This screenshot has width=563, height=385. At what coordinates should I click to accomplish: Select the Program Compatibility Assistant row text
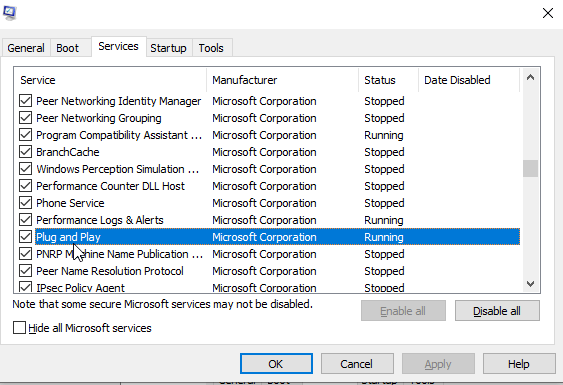point(119,135)
